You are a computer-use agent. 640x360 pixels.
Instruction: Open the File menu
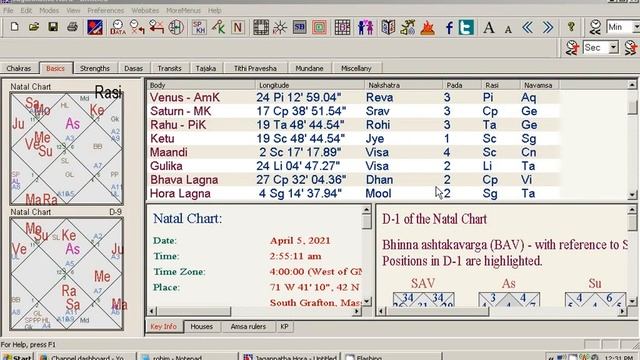[x=8, y=11]
